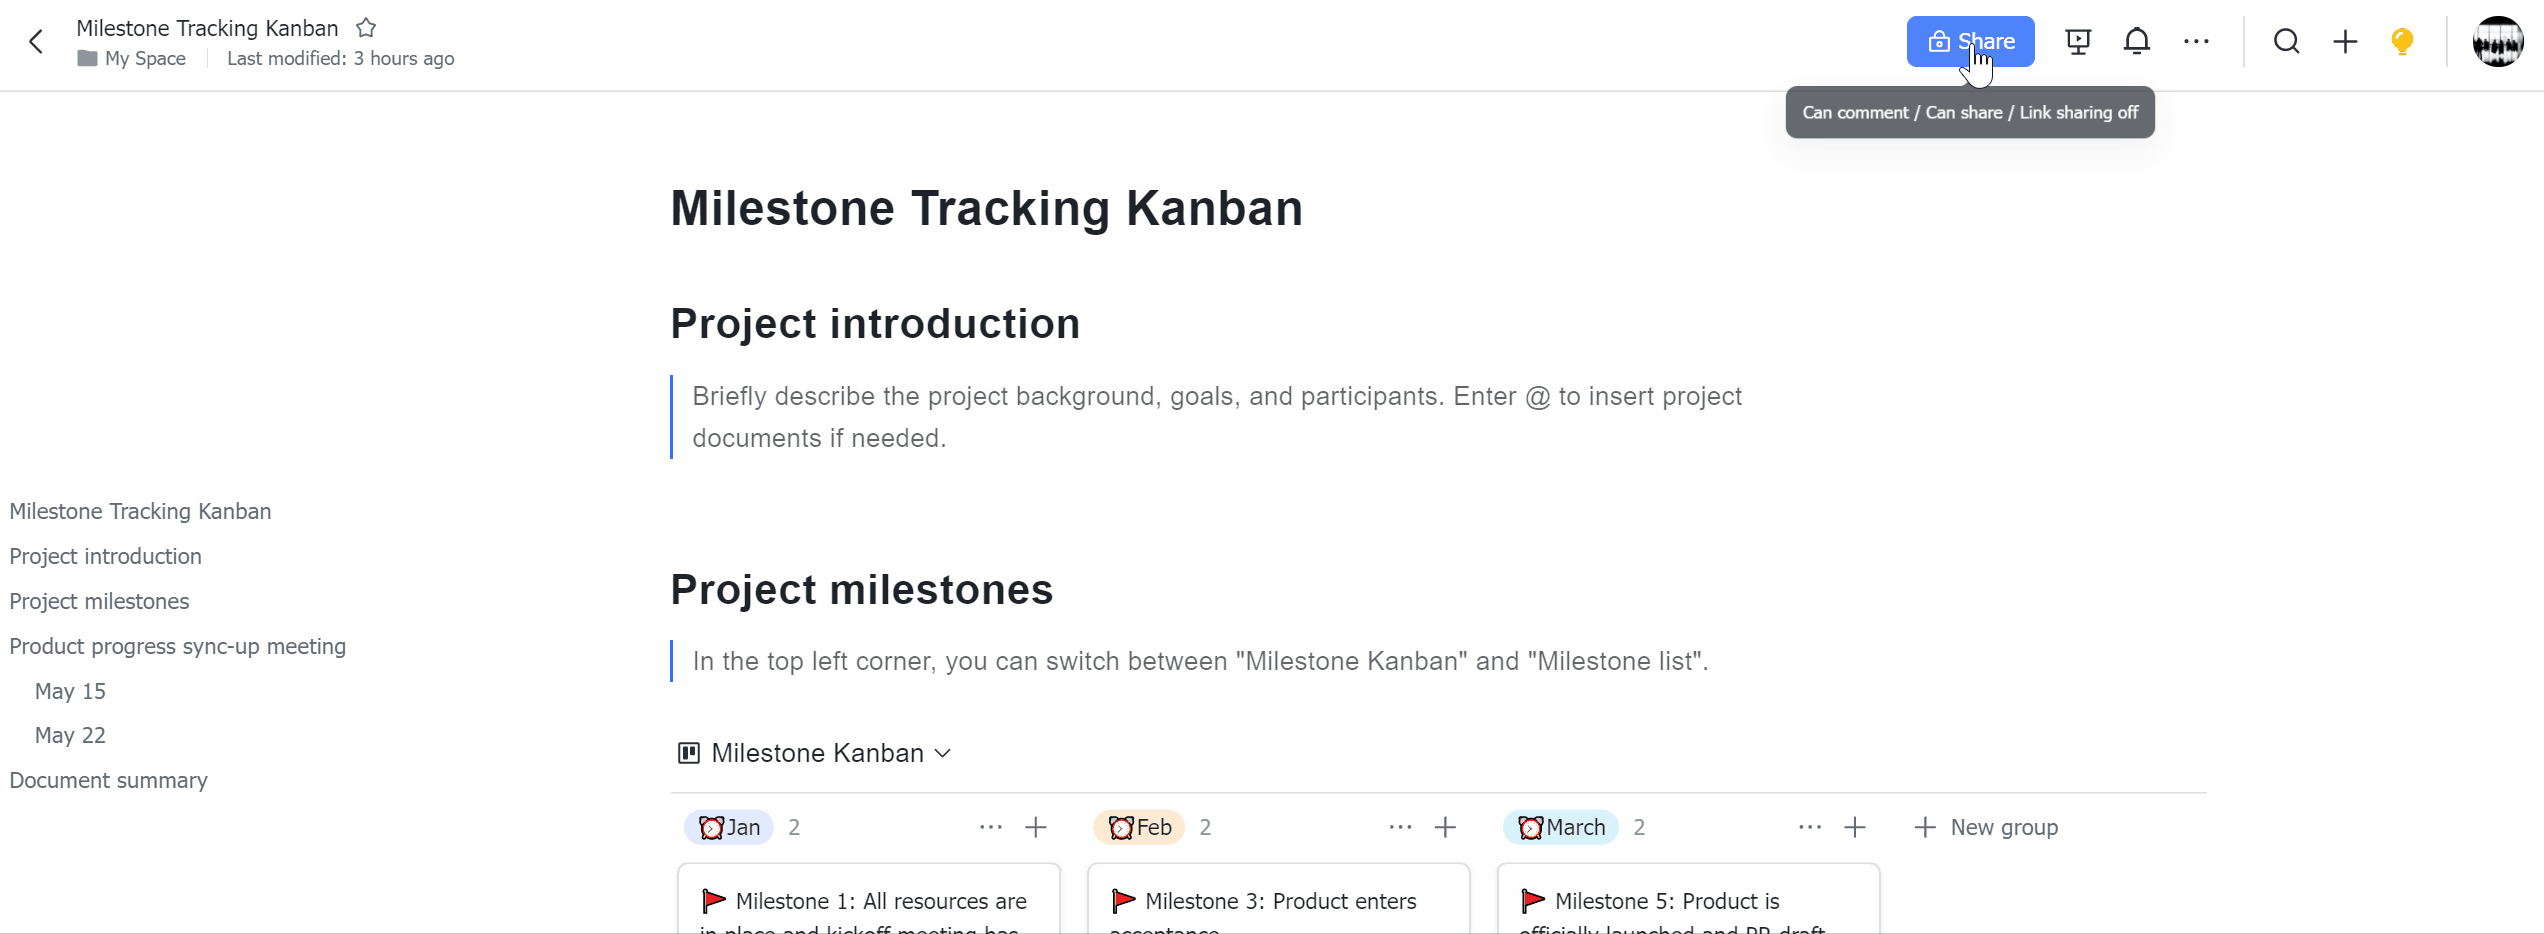Click the search magnifier icon
The image size is (2544, 934).
click(2287, 41)
